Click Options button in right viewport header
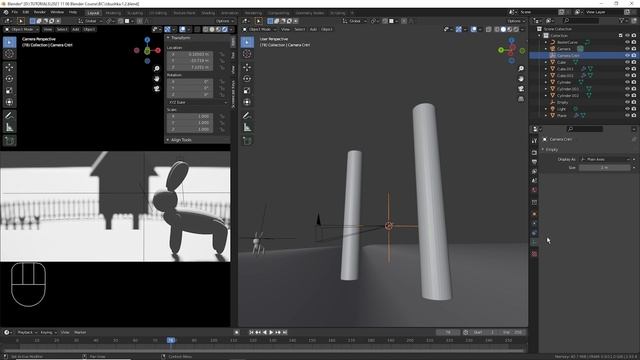 click(x=516, y=21)
